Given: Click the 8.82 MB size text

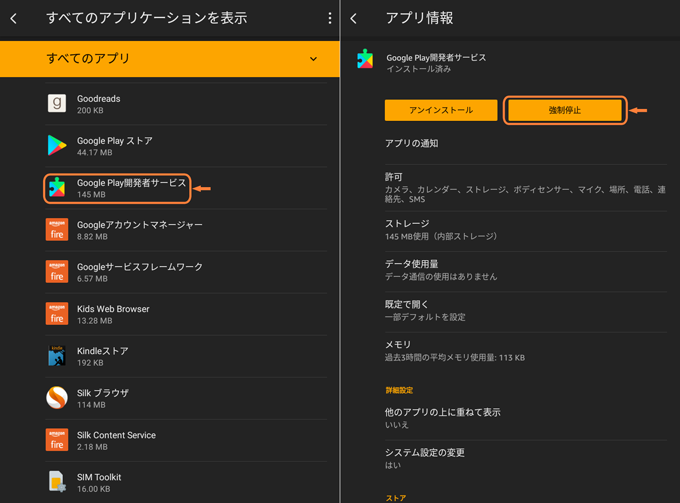Looking at the screenshot, I should [92, 237].
